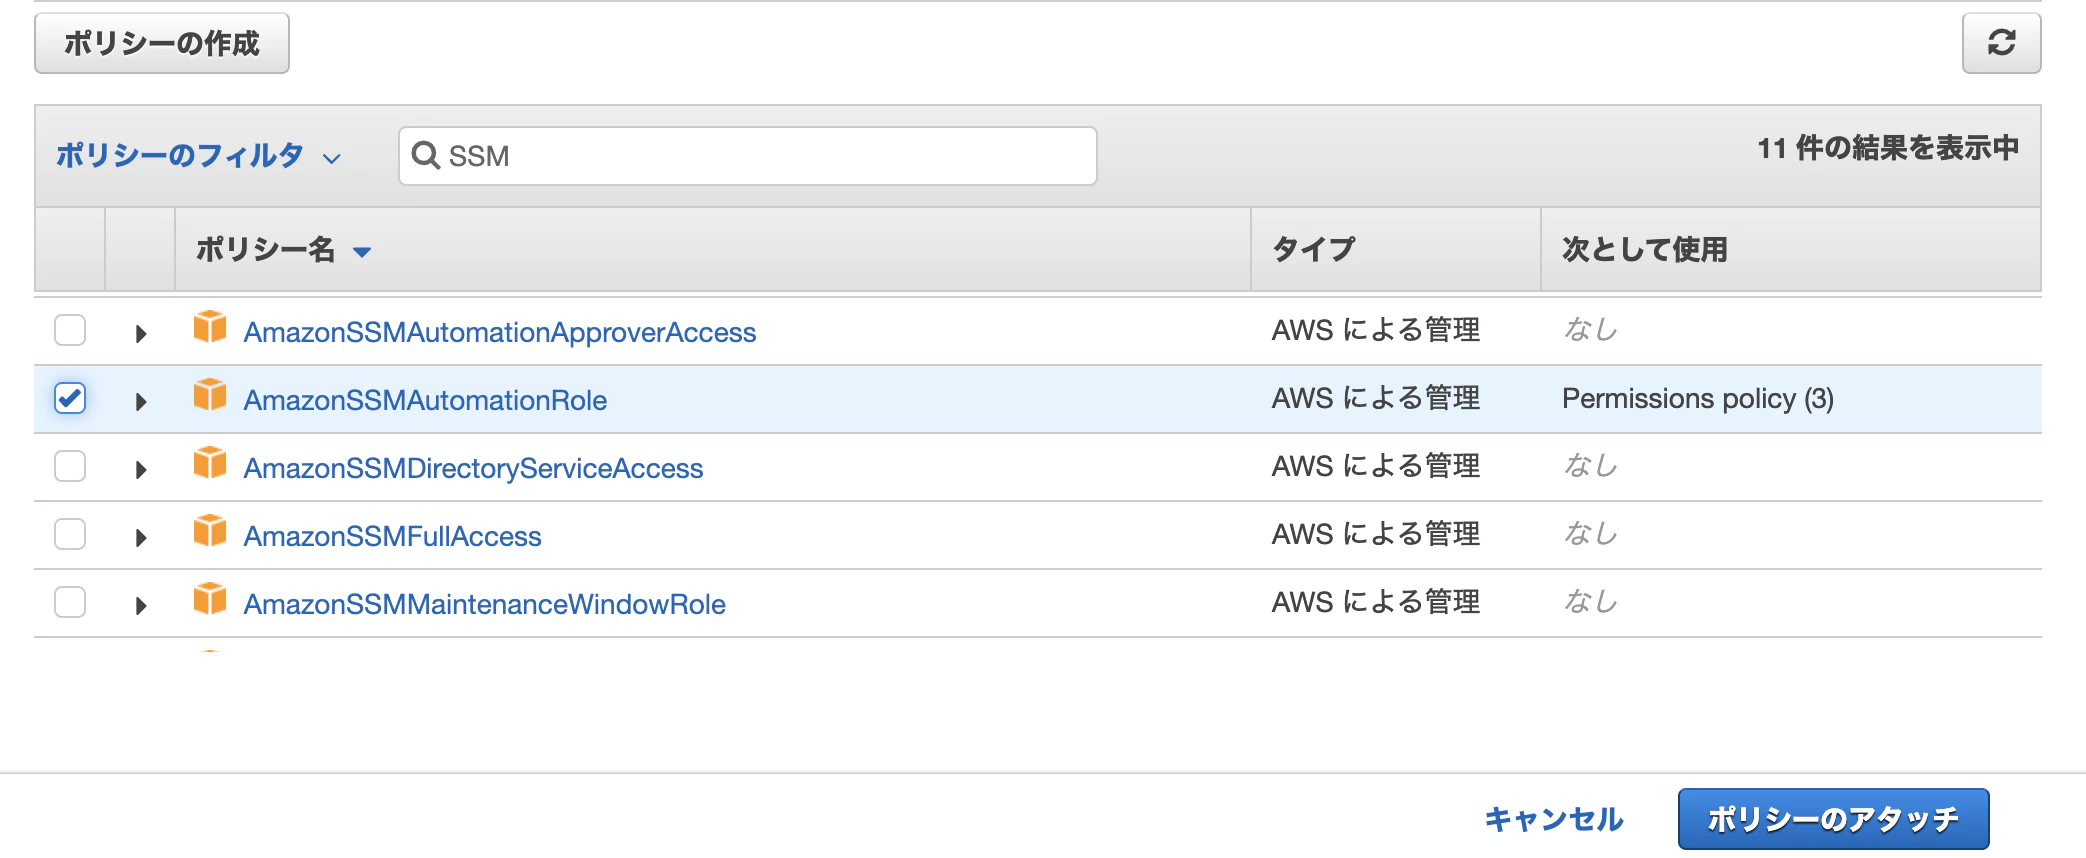This screenshot has width=2086, height=858.
Task: Click the AmazonSSMAutomationRole policy box icon
Action: click(x=210, y=394)
